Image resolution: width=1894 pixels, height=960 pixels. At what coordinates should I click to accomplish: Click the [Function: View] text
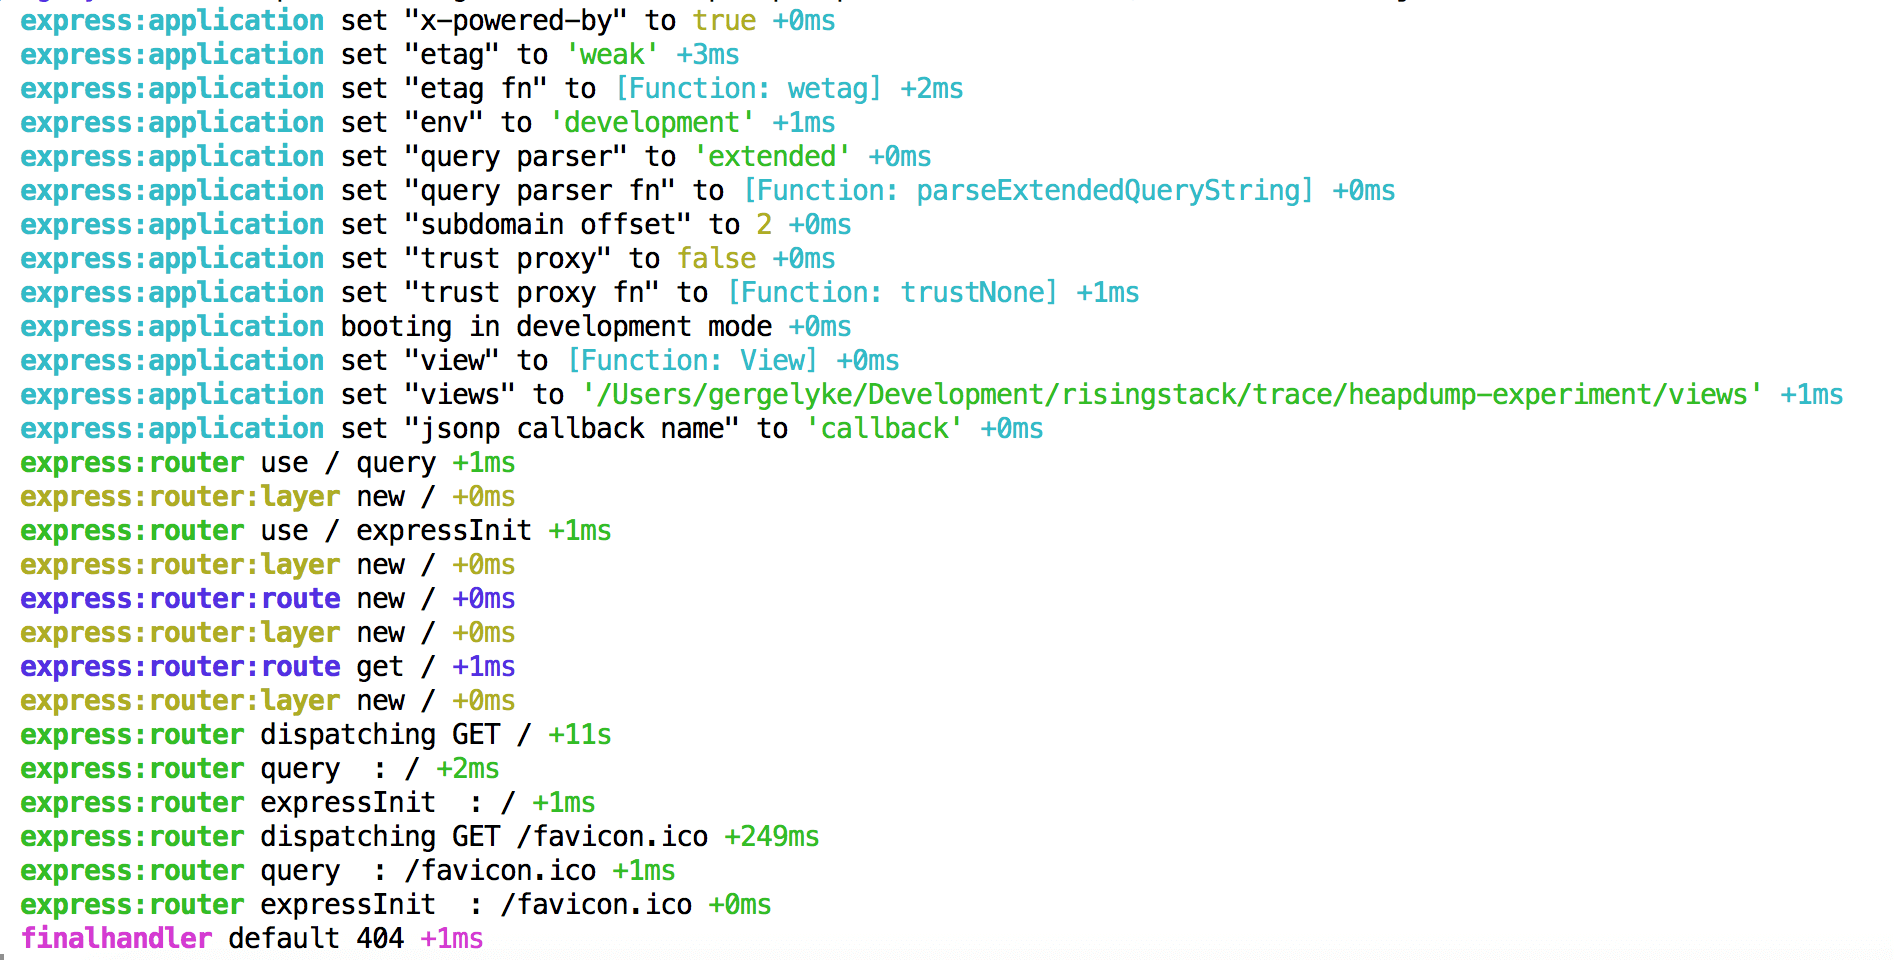click(692, 361)
